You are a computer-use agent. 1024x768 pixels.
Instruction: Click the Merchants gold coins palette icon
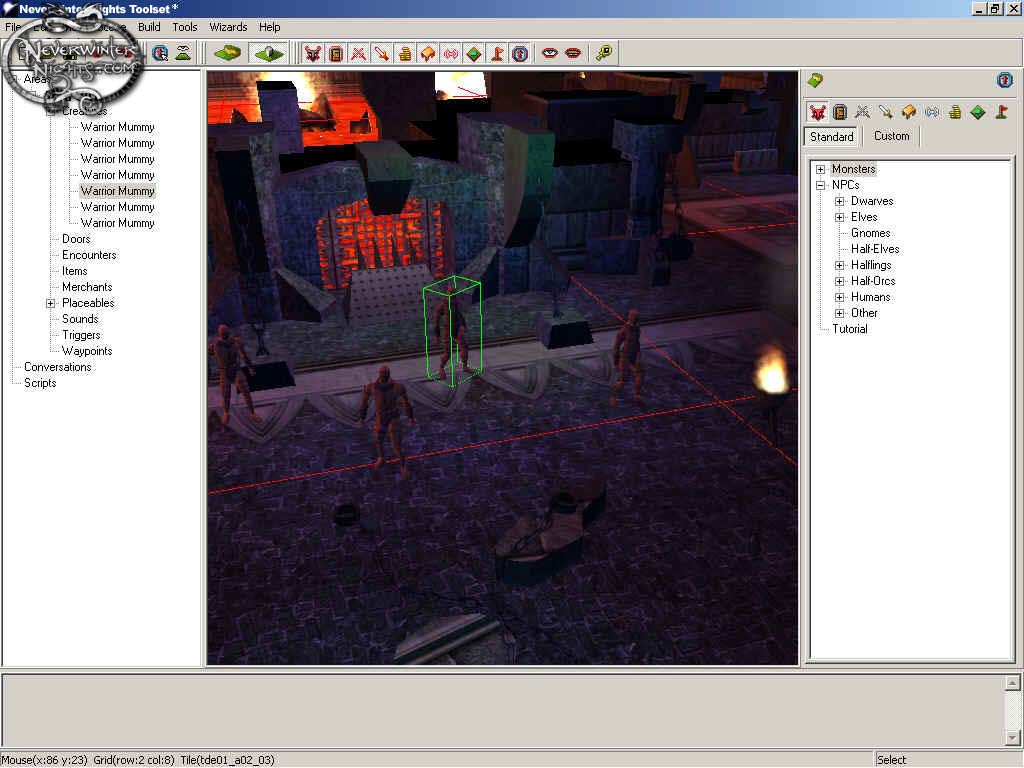point(955,112)
